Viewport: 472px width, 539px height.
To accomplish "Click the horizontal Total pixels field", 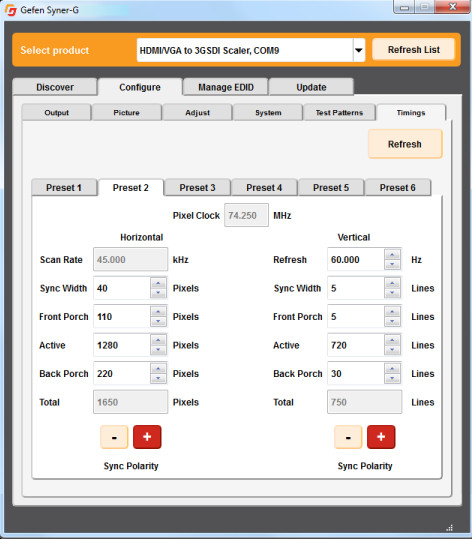I will pos(130,402).
